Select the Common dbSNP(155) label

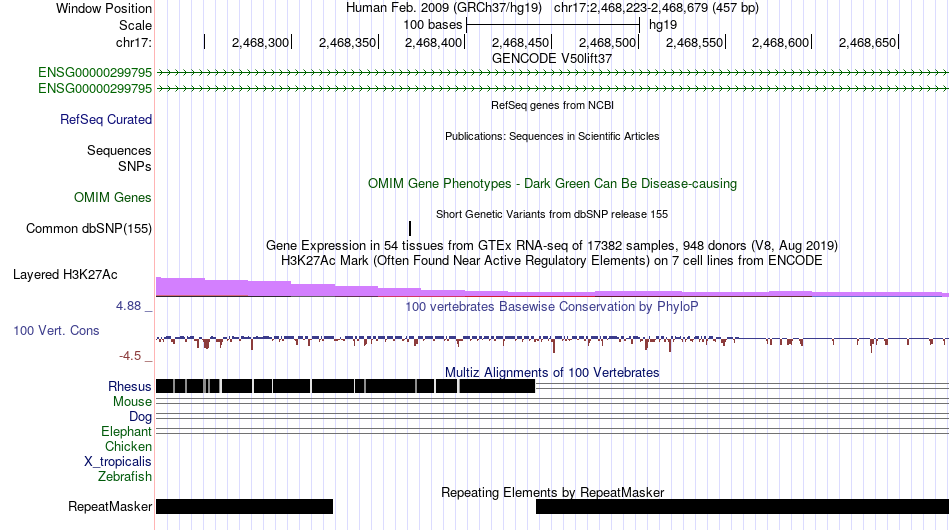89,228
